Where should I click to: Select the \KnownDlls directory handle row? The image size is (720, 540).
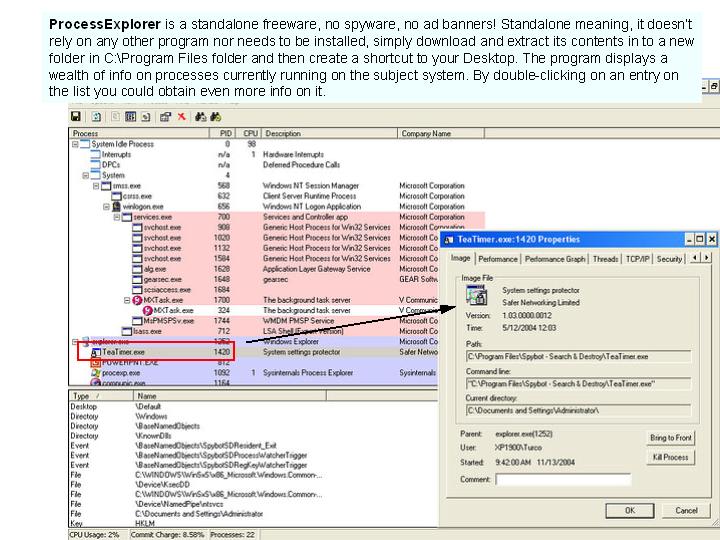point(254,436)
